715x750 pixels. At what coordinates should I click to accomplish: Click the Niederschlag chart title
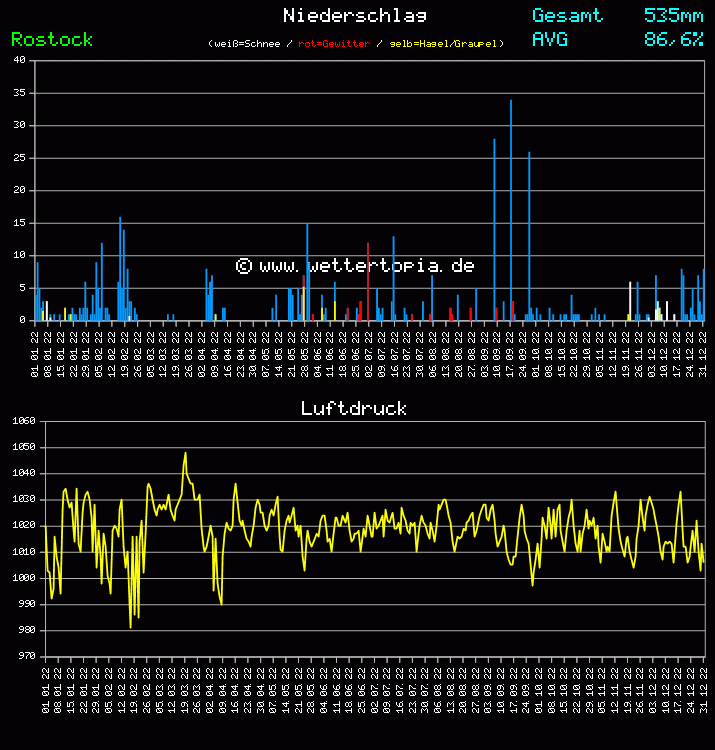point(355,15)
